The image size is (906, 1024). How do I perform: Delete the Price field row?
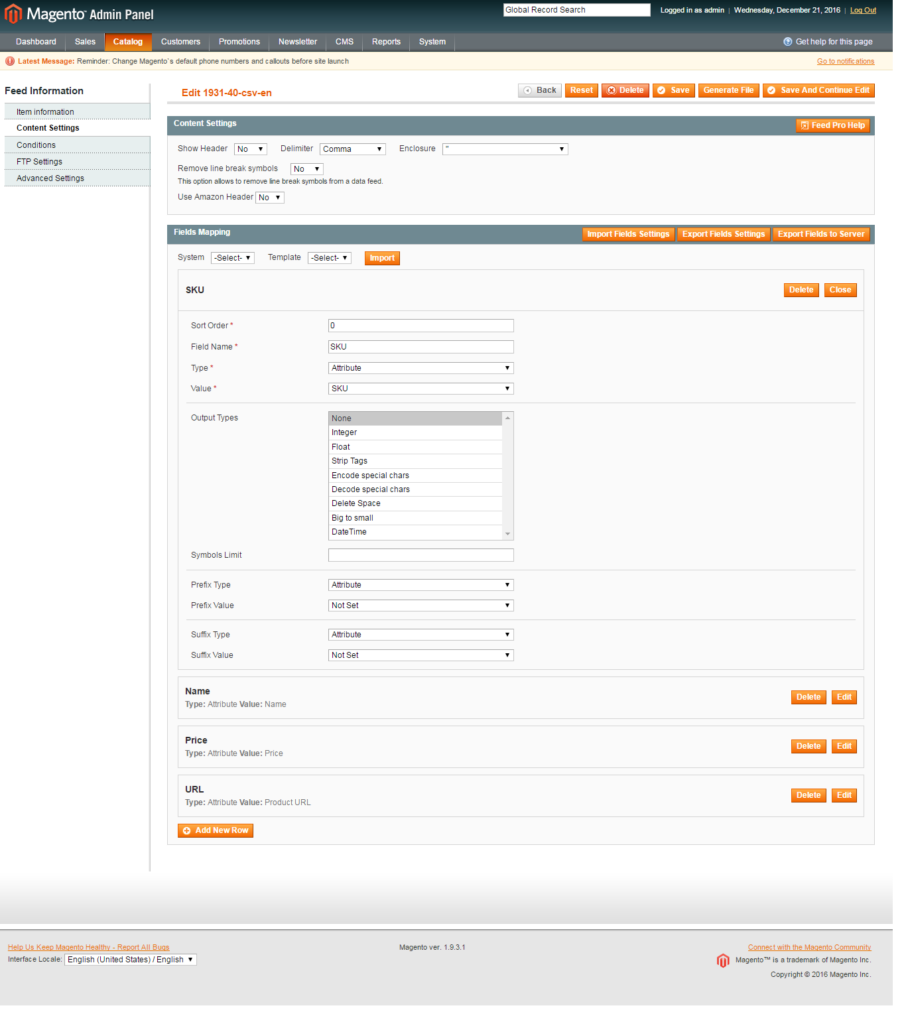coord(809,746)
